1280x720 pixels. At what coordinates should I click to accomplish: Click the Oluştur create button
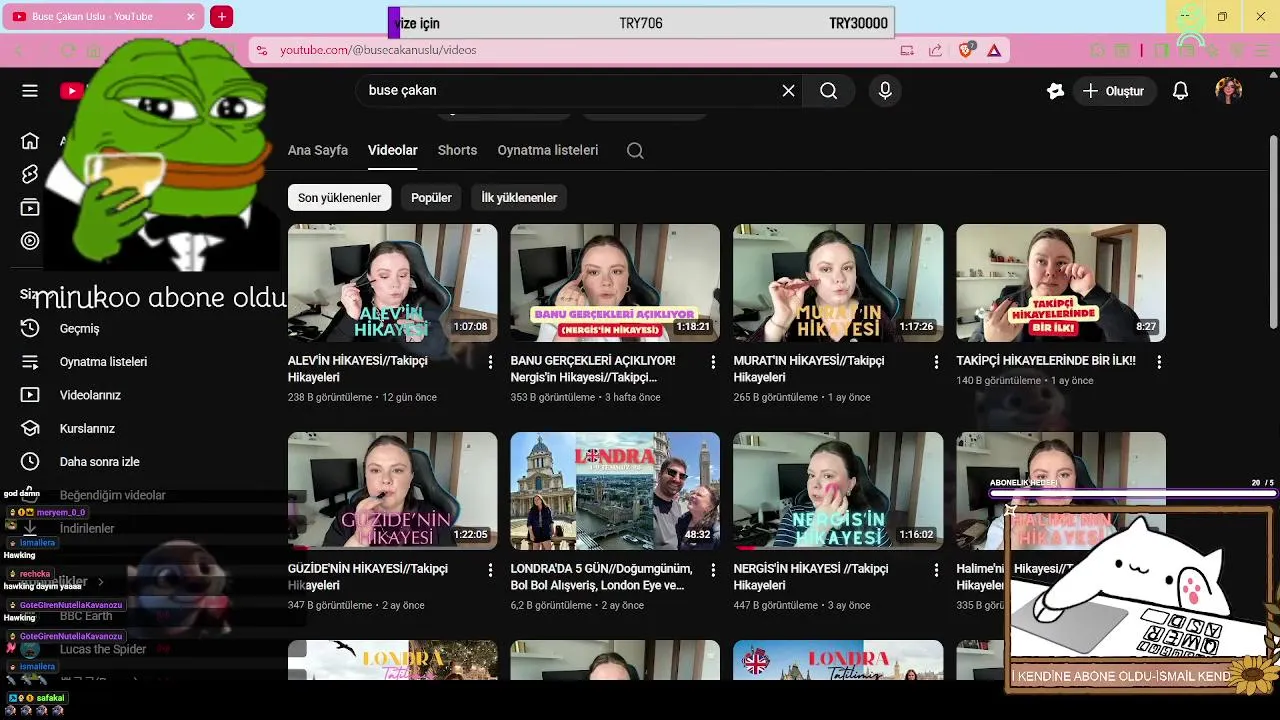[x=1114, y=91]
